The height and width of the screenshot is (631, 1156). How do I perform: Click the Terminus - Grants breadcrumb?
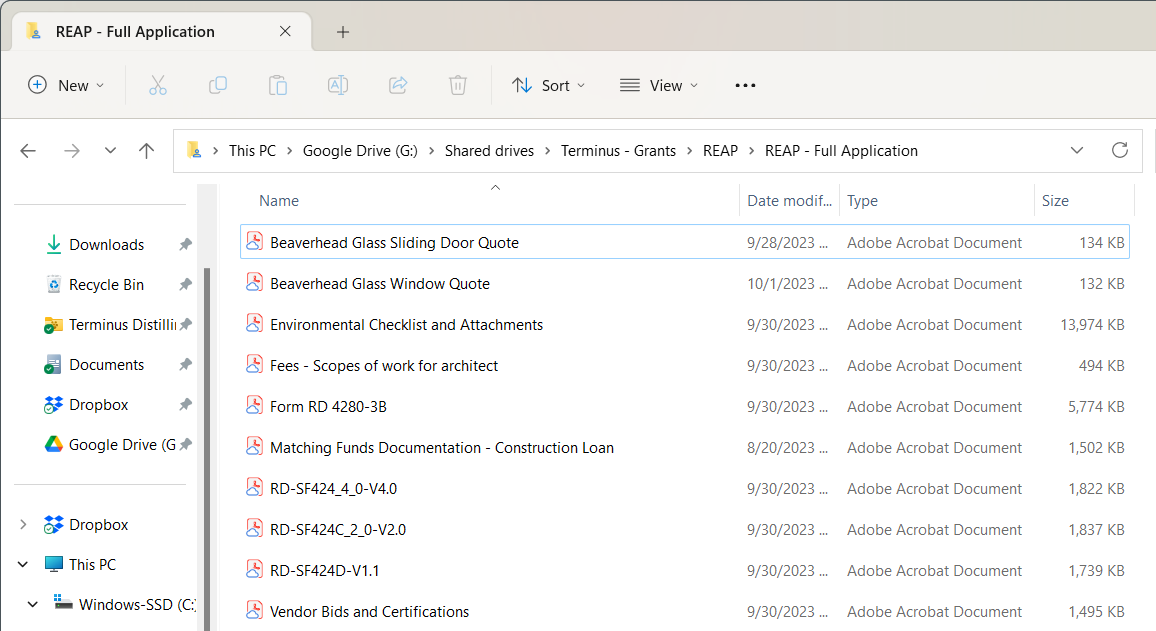point(618,151)
